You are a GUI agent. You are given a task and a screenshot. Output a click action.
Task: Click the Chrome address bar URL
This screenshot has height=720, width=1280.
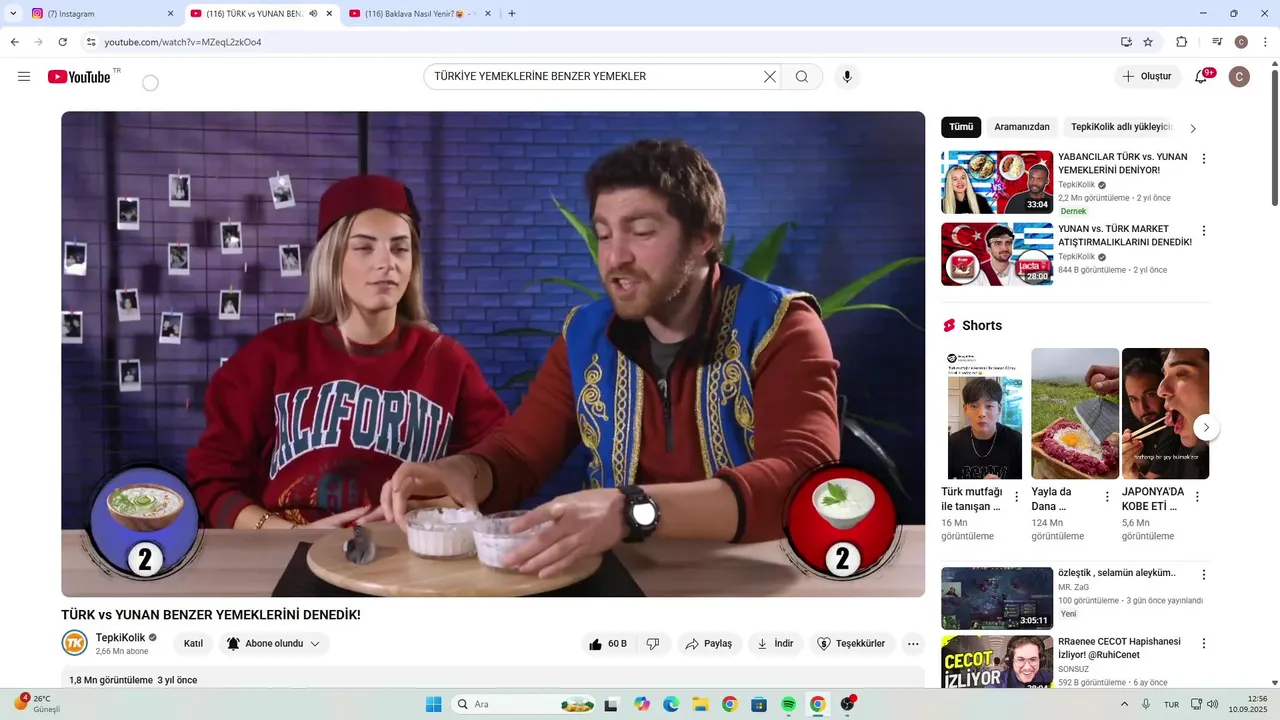(183, 42)
